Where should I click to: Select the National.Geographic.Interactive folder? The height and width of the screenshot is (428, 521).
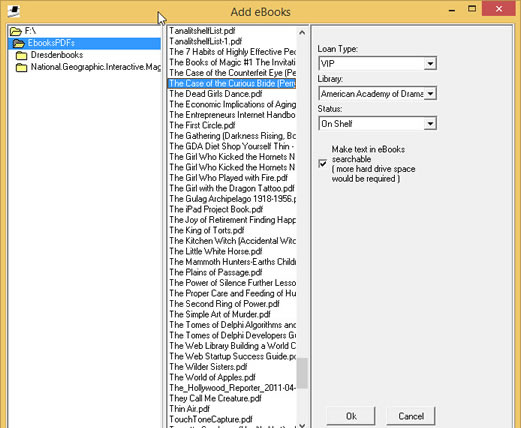pos(95,67)
